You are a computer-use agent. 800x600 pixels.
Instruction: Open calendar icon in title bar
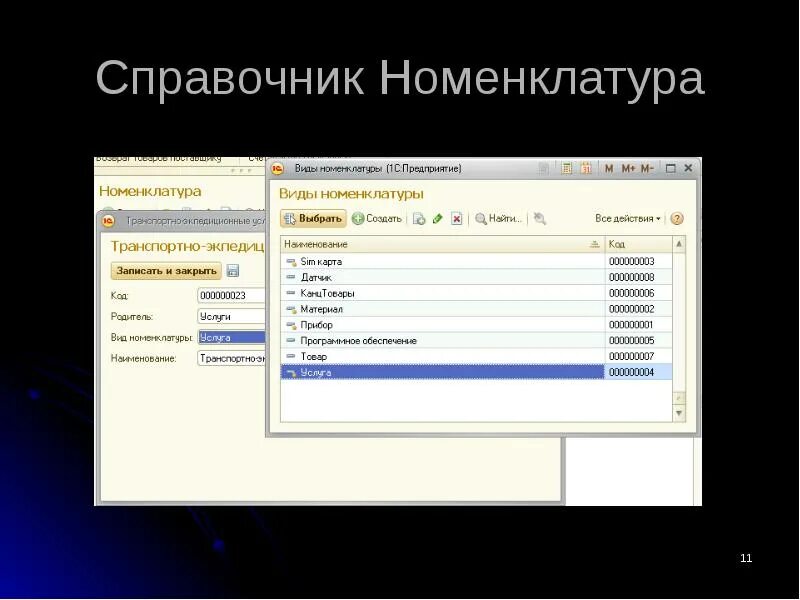(x=586, y=168)
